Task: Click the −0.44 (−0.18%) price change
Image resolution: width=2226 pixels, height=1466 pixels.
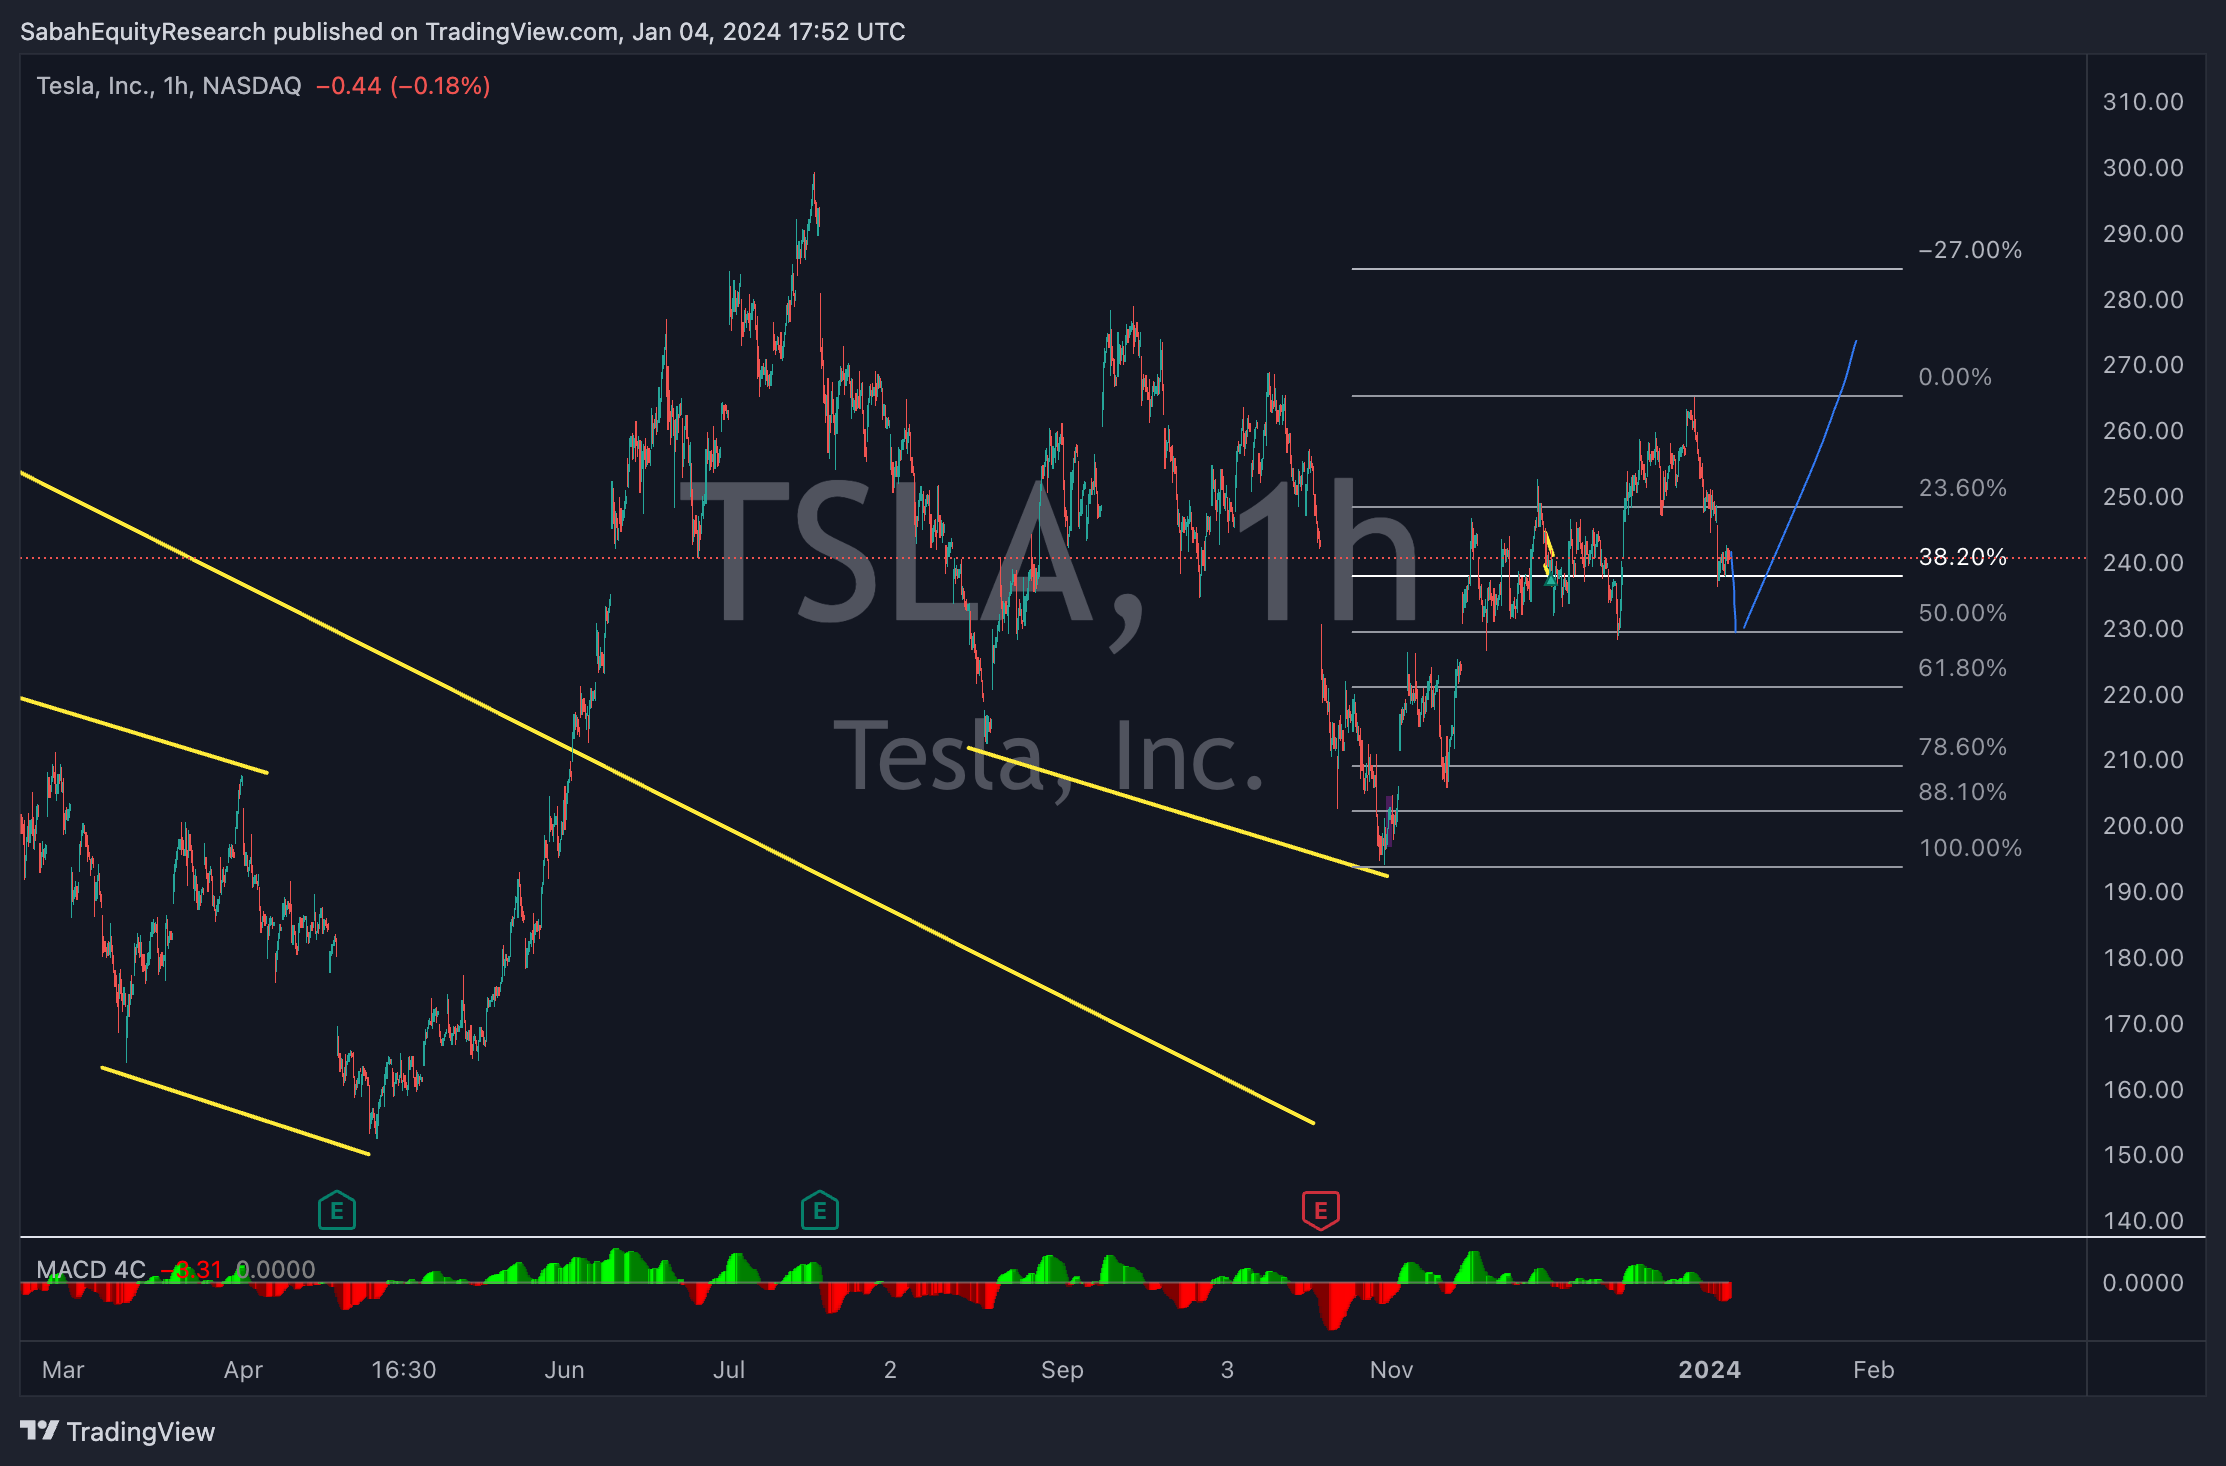Action: [x=403, y=86]
